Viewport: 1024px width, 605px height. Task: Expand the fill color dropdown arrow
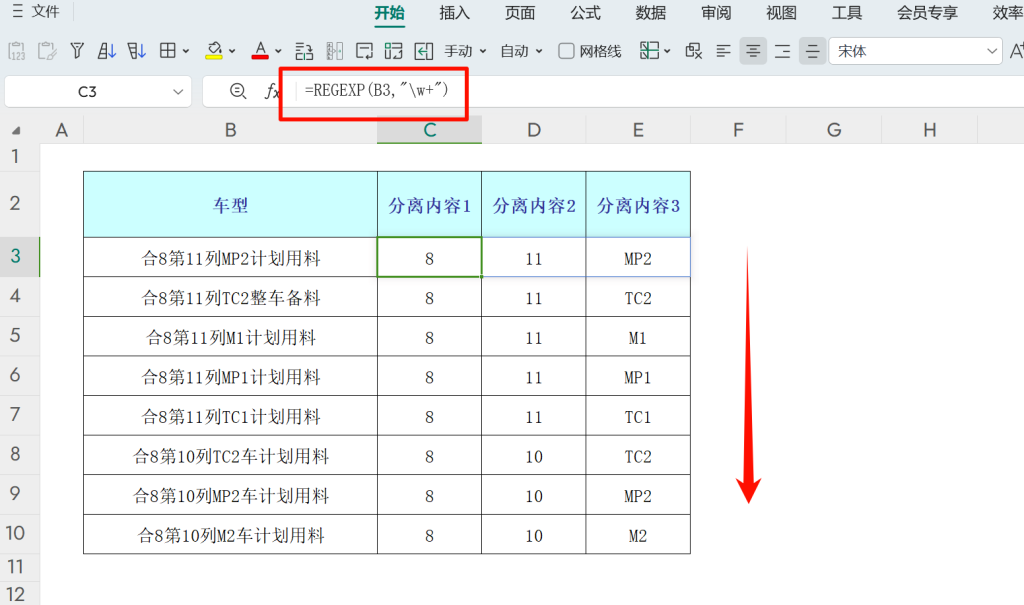232,51
